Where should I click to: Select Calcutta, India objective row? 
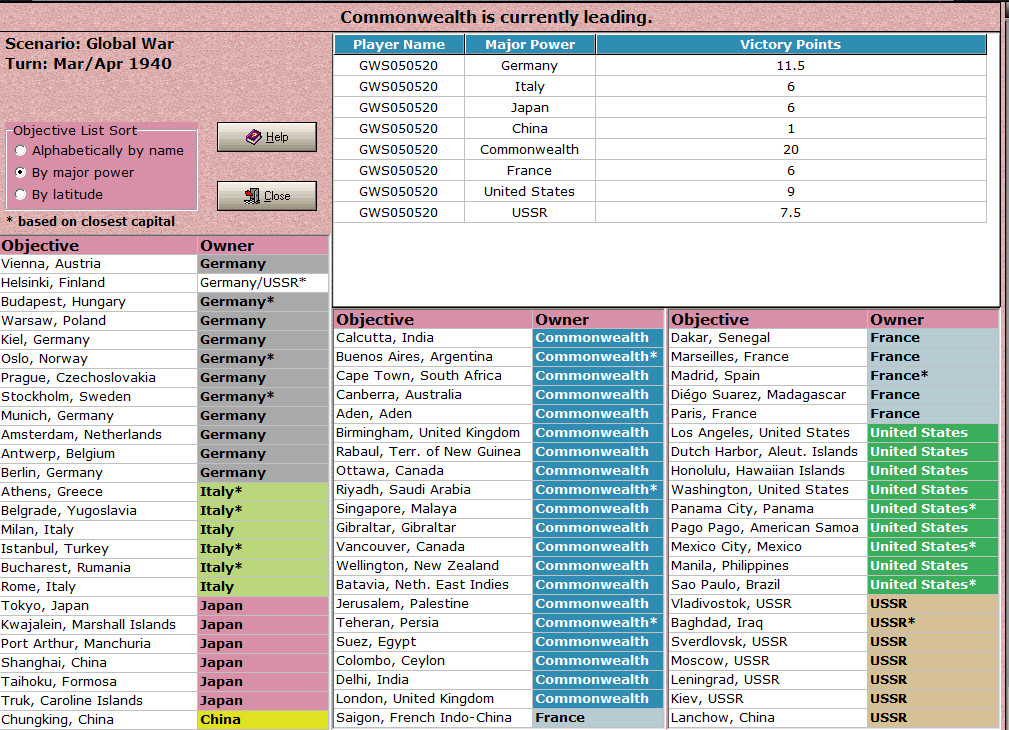[x=499, y=338]
